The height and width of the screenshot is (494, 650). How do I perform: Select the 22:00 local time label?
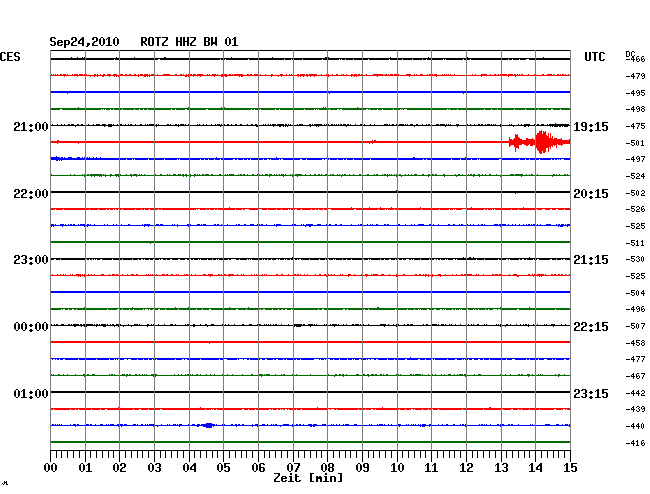pos(31,194)
